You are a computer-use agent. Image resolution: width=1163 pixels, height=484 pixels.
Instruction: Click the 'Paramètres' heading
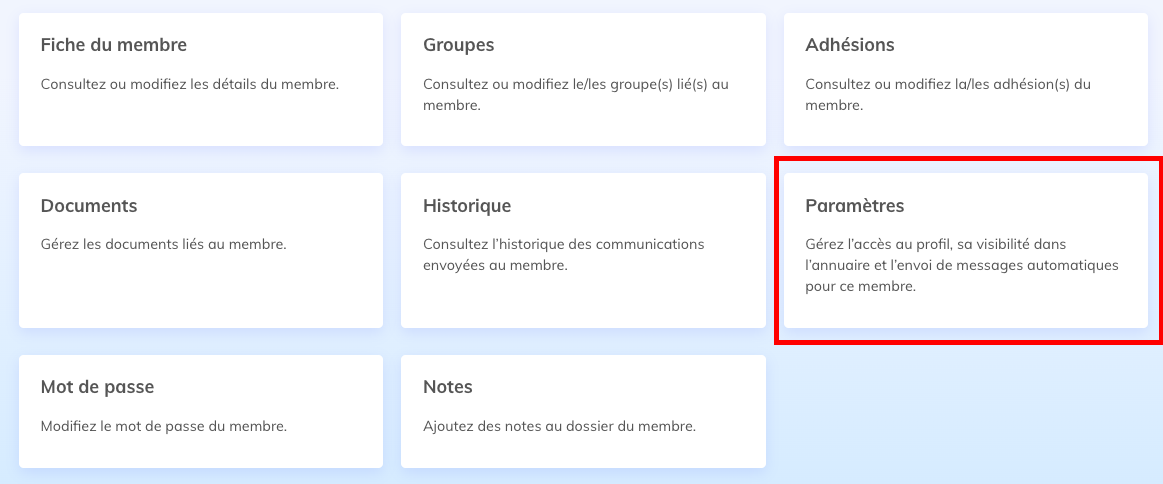[854, 206]
